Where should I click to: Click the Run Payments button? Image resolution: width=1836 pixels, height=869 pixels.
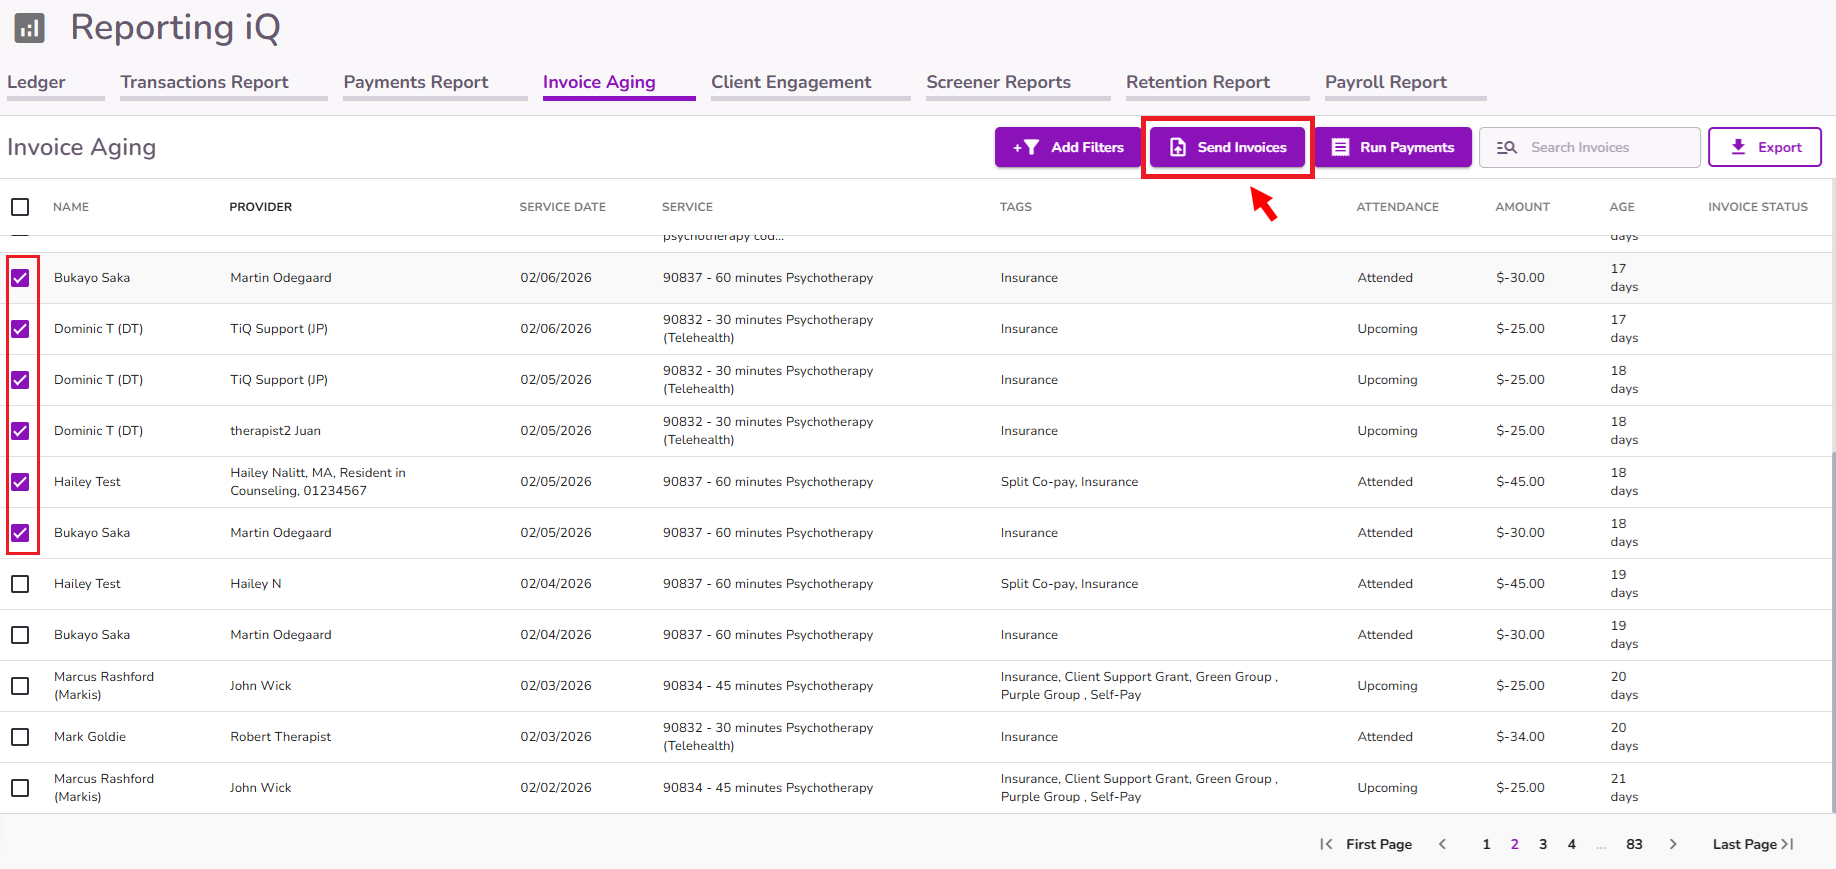click(1393, 147)
